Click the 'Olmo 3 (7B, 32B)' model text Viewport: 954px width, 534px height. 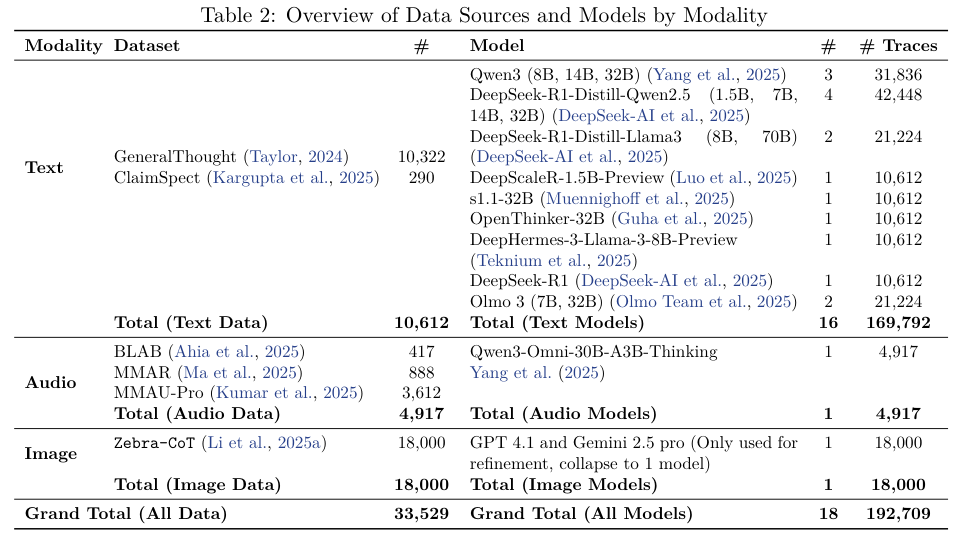pos(536,302)
